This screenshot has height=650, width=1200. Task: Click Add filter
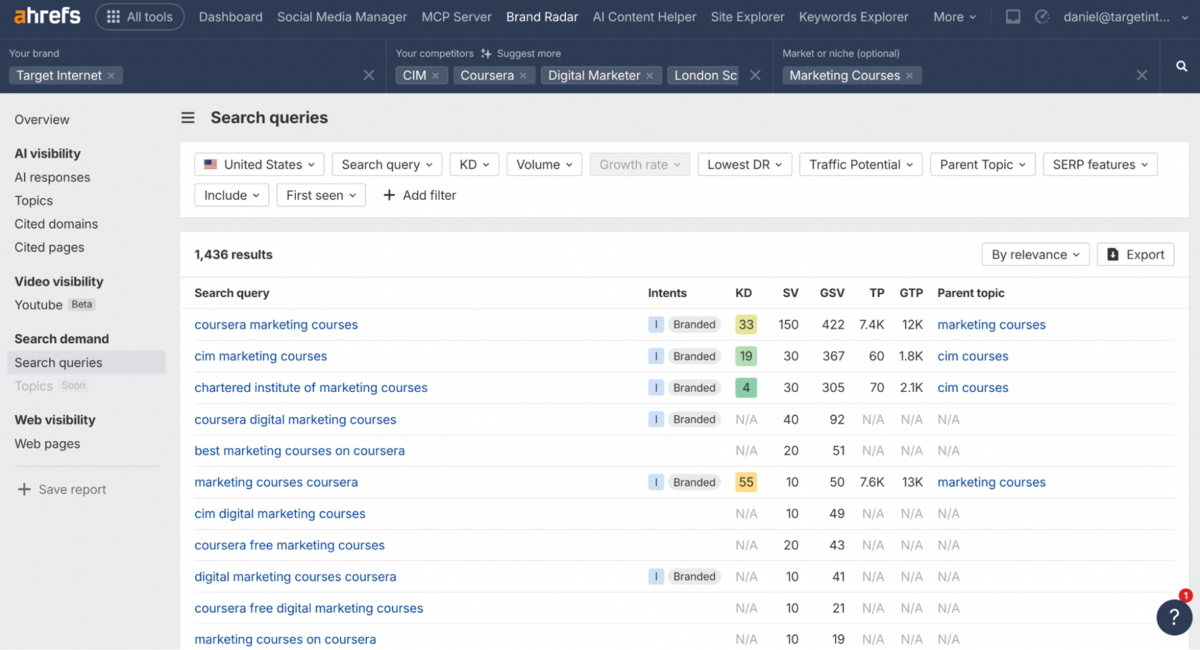pos(420,196)
